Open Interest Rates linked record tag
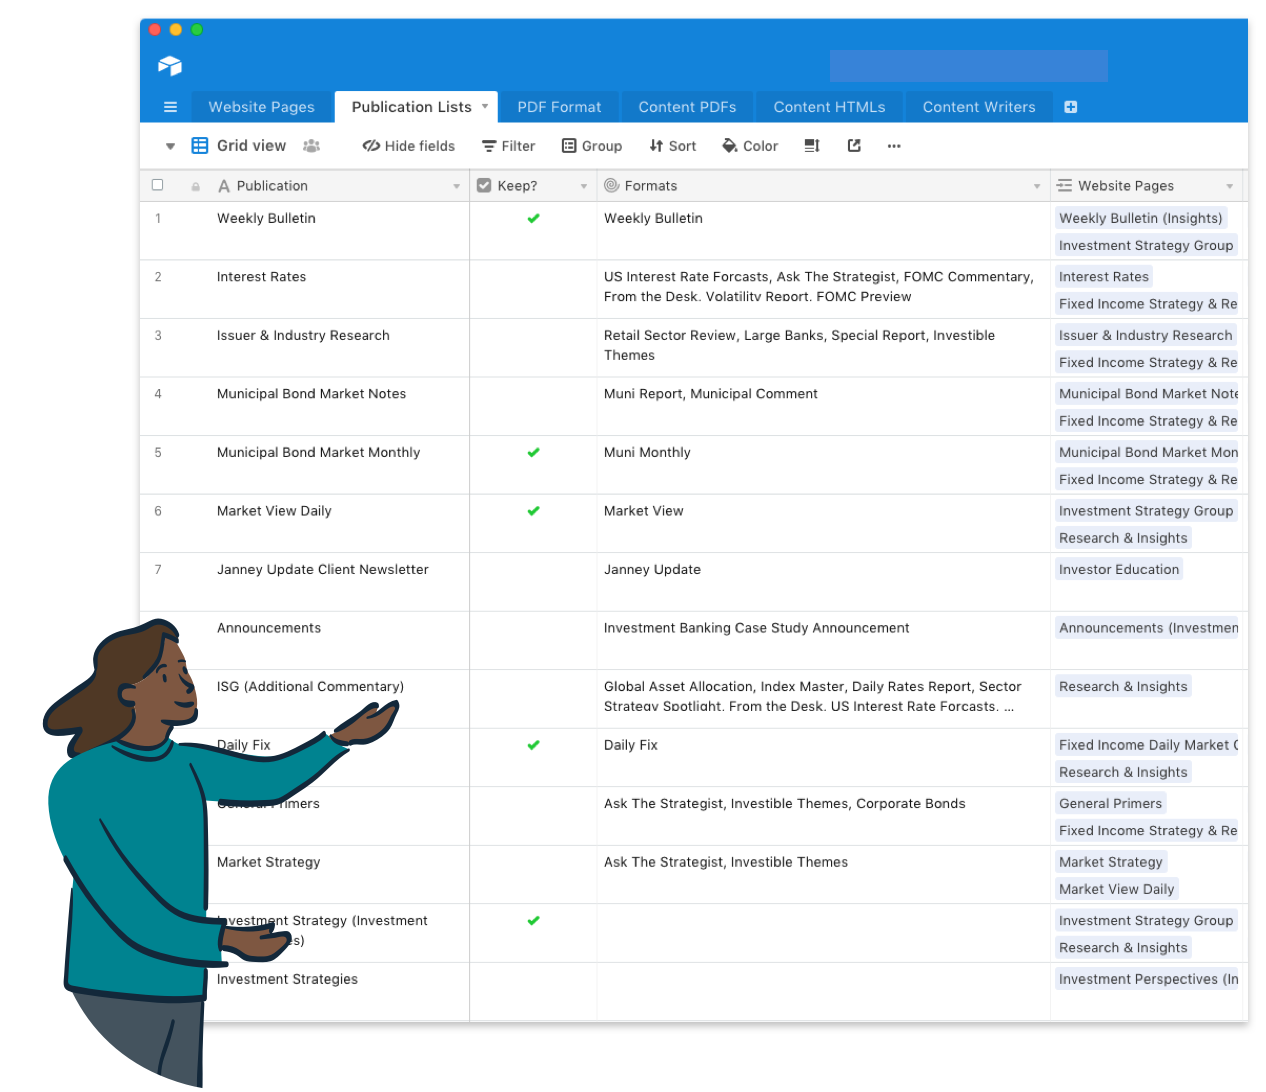Image resolution: width=1266 pixels, height=1092 pixels. click(1104, 277)
